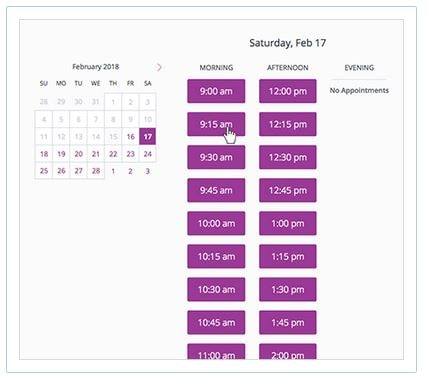Select February 16 on the calendar
Image resolution: width=429 pixels, height=381 pixels.
coord(130,137)
